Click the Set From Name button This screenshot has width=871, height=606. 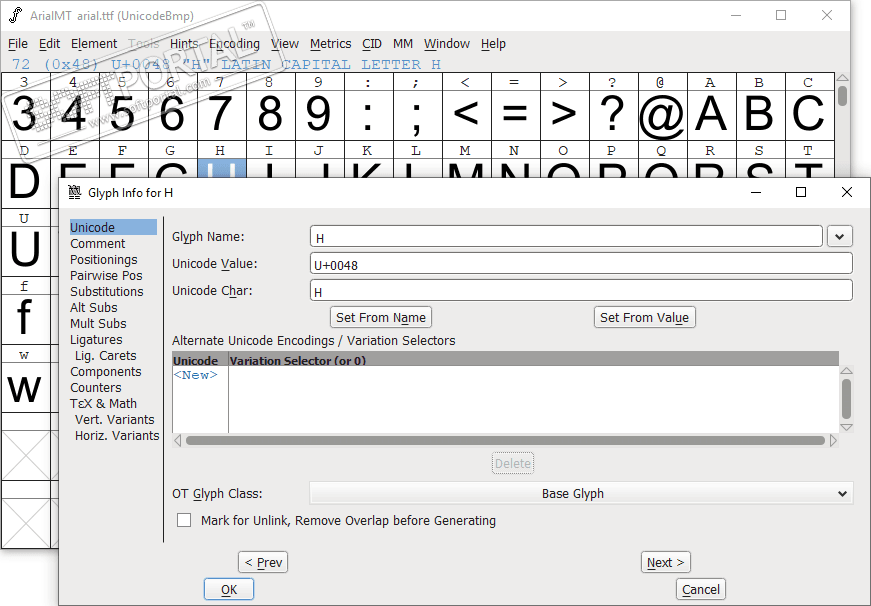[381, 317]
